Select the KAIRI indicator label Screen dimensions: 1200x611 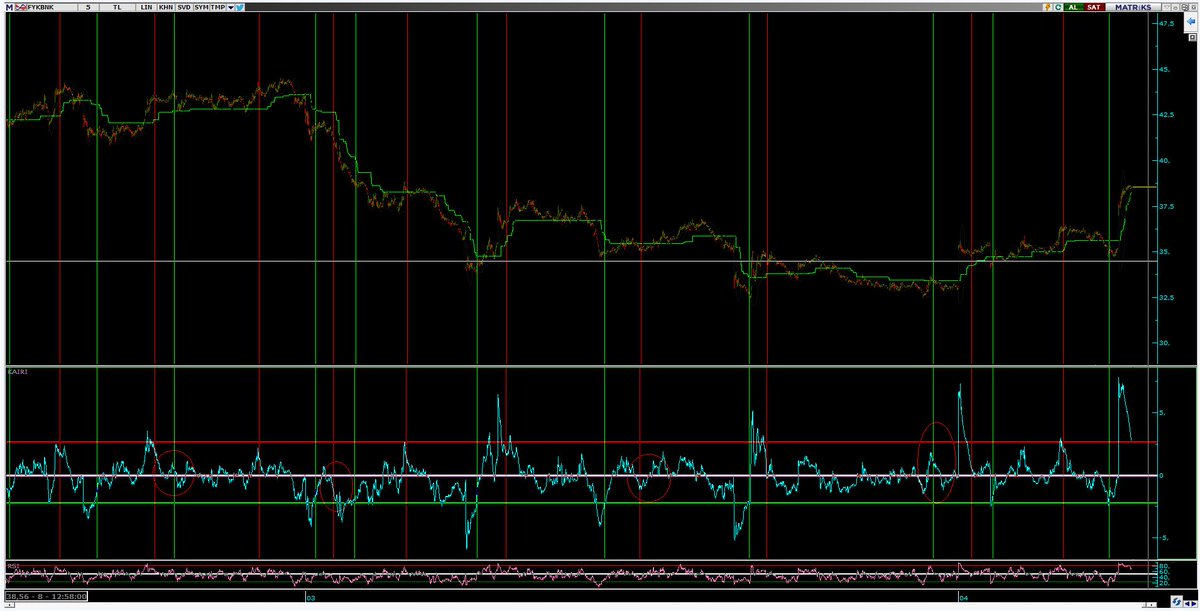point(17,371)
